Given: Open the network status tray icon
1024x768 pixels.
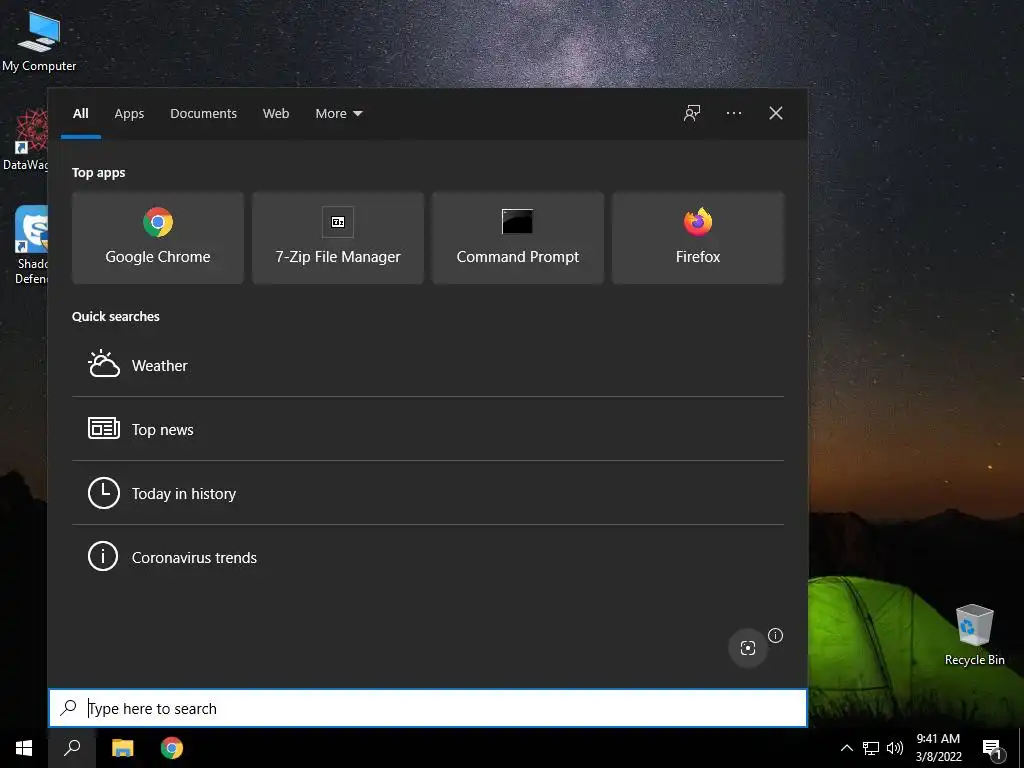Looking at the screenshot, I should pos(871,748).
